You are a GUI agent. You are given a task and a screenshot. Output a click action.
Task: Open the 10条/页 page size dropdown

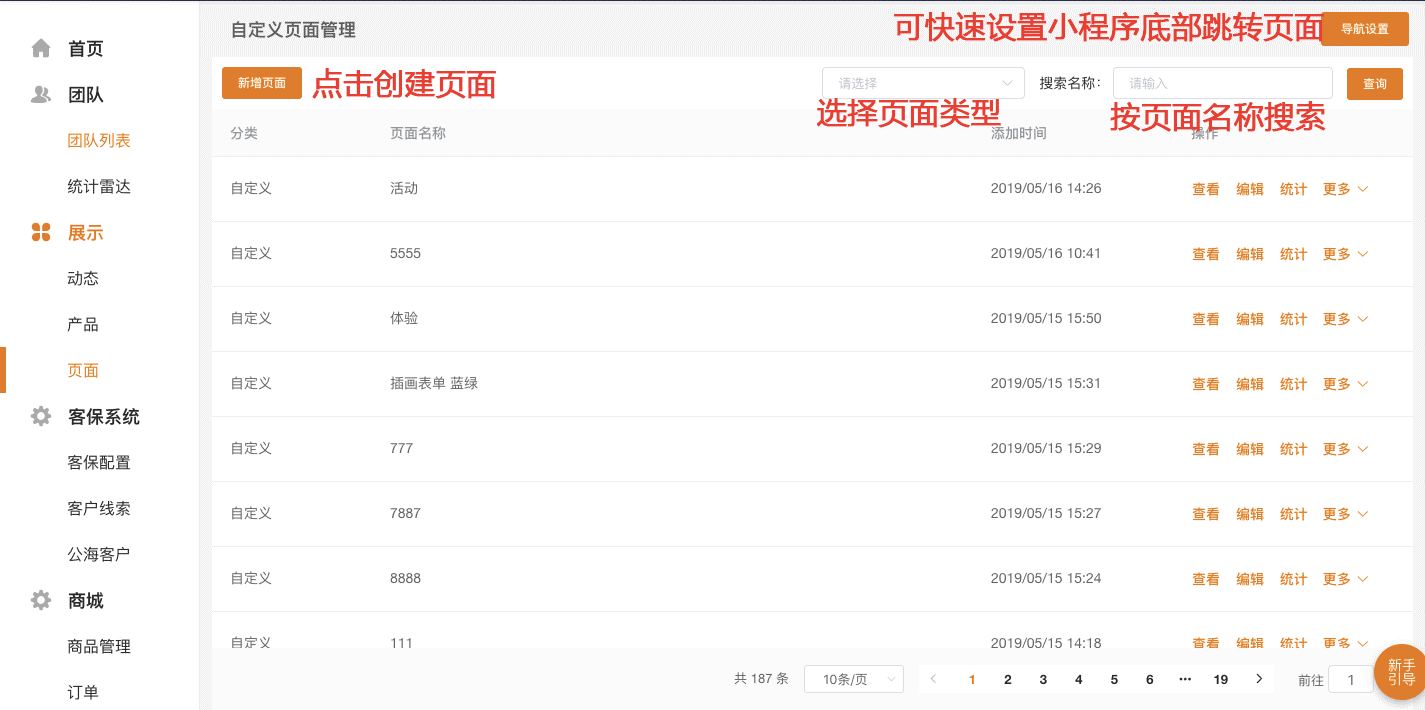(x=853, y=679)
